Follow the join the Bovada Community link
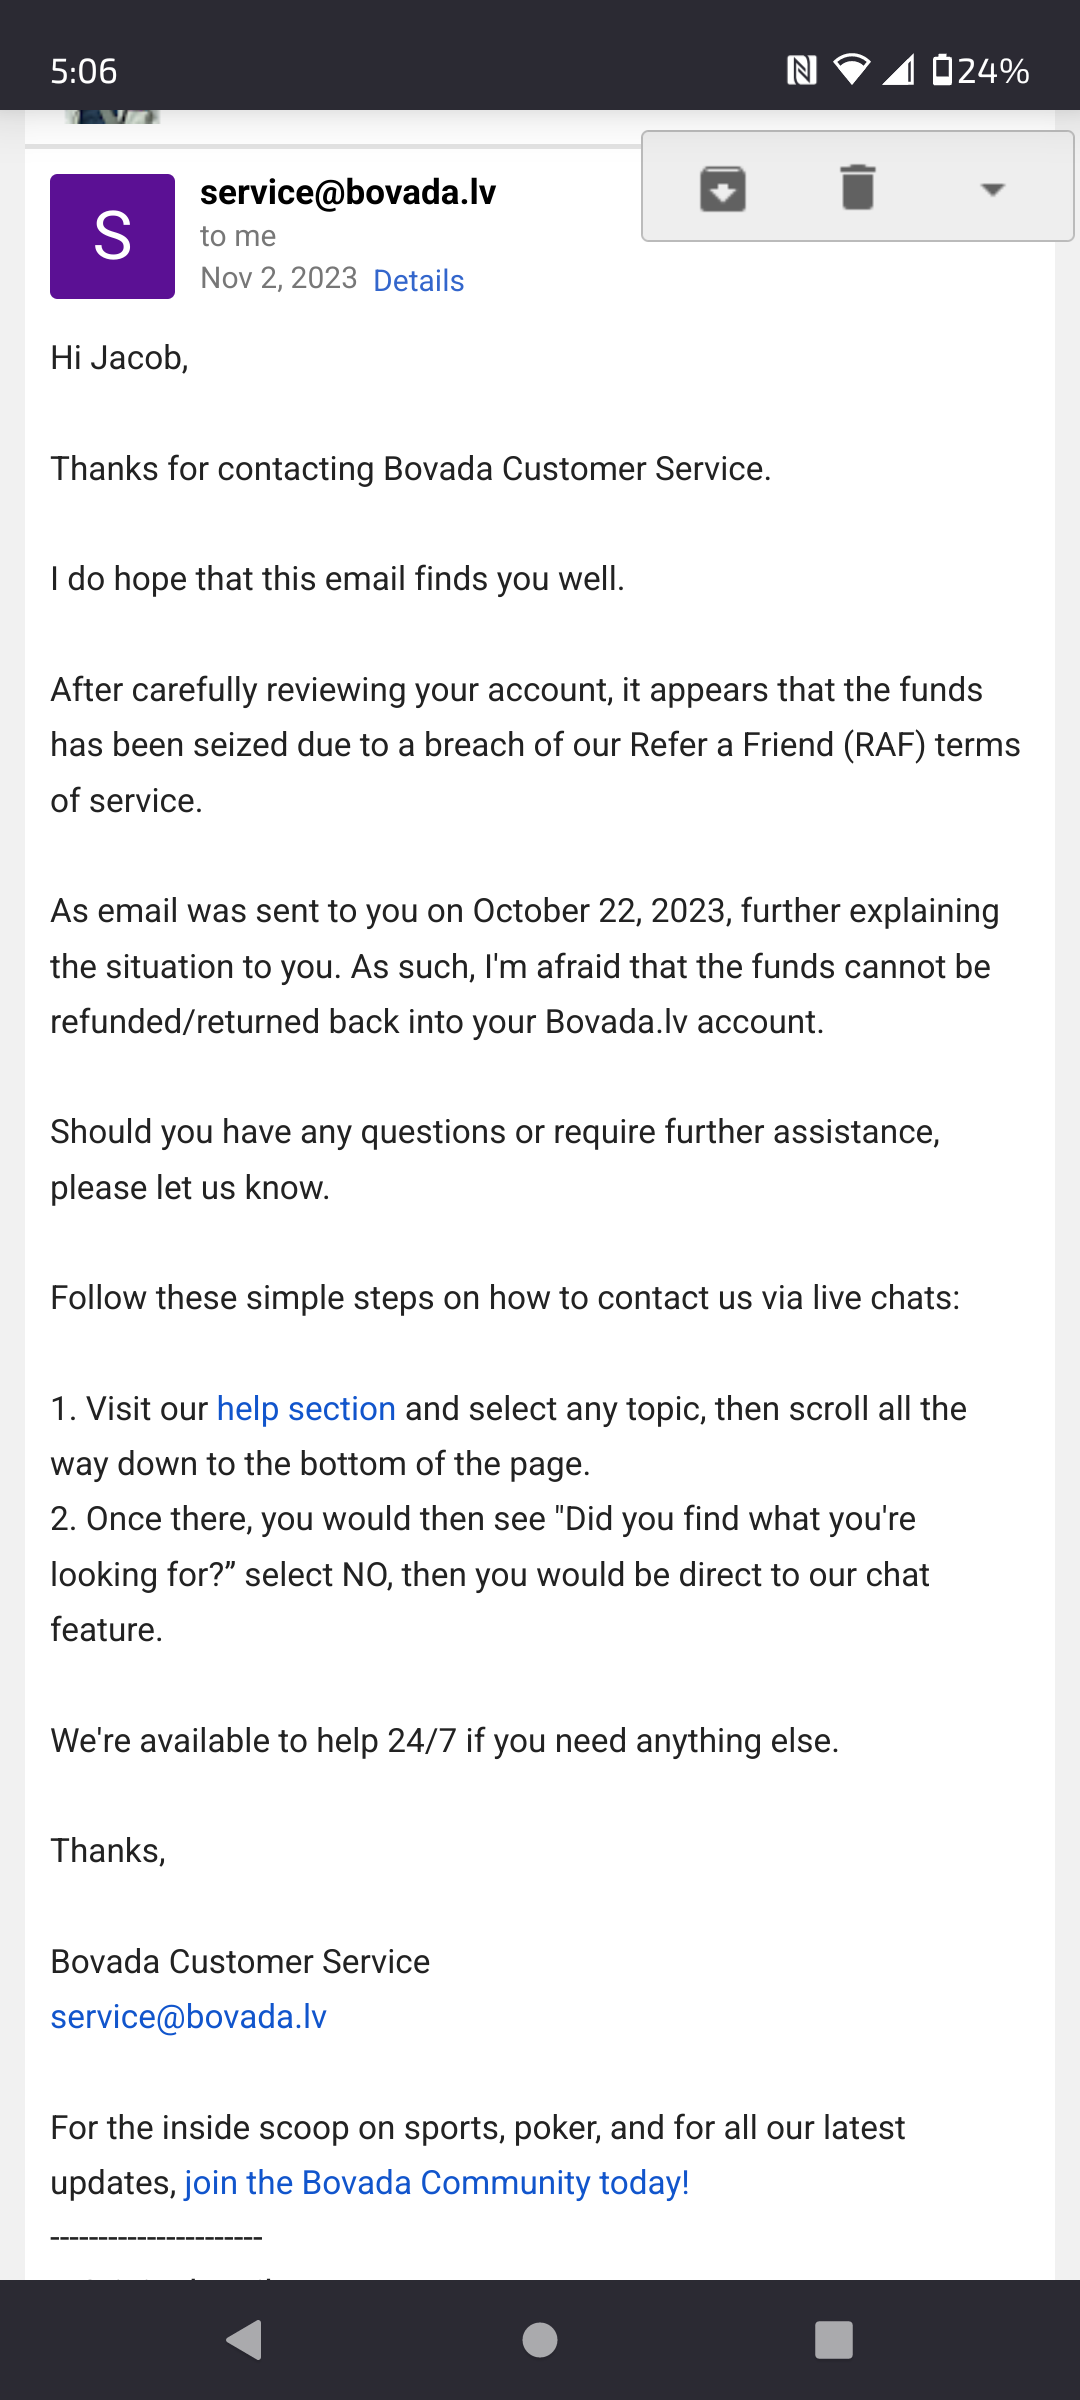Viewport: 1080px width, 2400px height. tap(437, 2182)
